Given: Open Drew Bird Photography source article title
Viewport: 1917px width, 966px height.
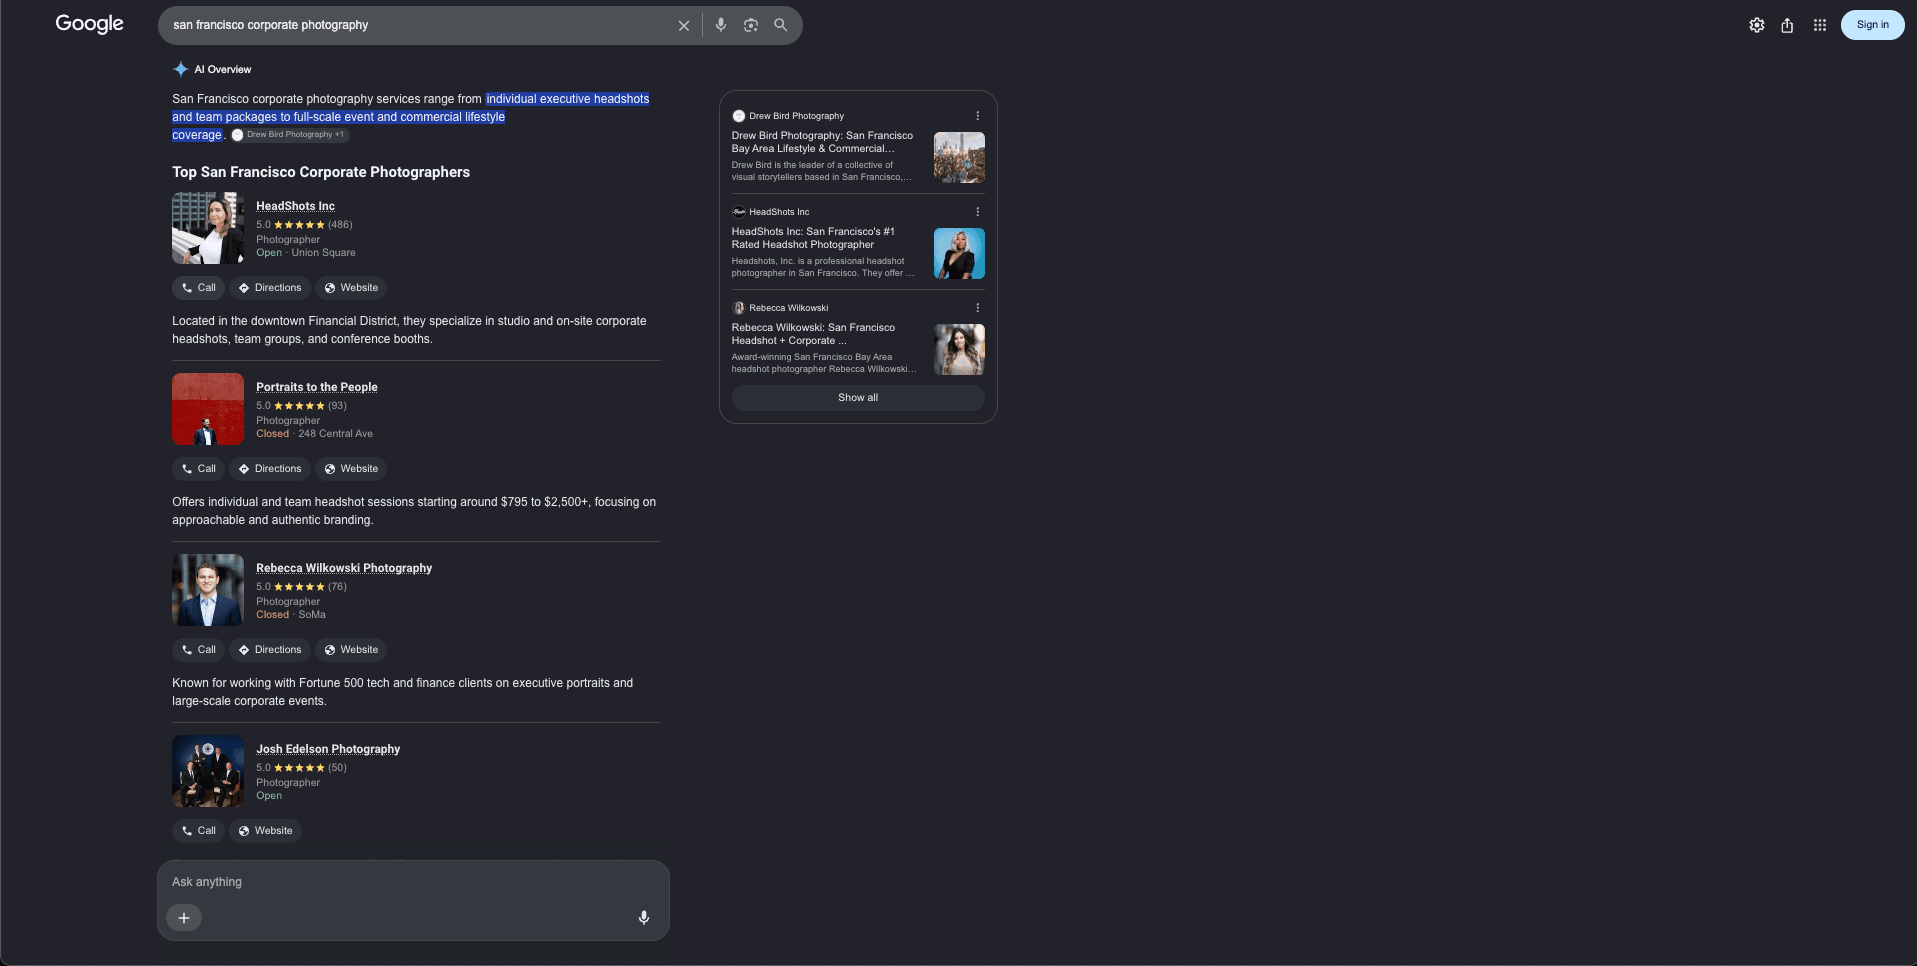Looking at the screenshot, I should (x=822, y=142).
